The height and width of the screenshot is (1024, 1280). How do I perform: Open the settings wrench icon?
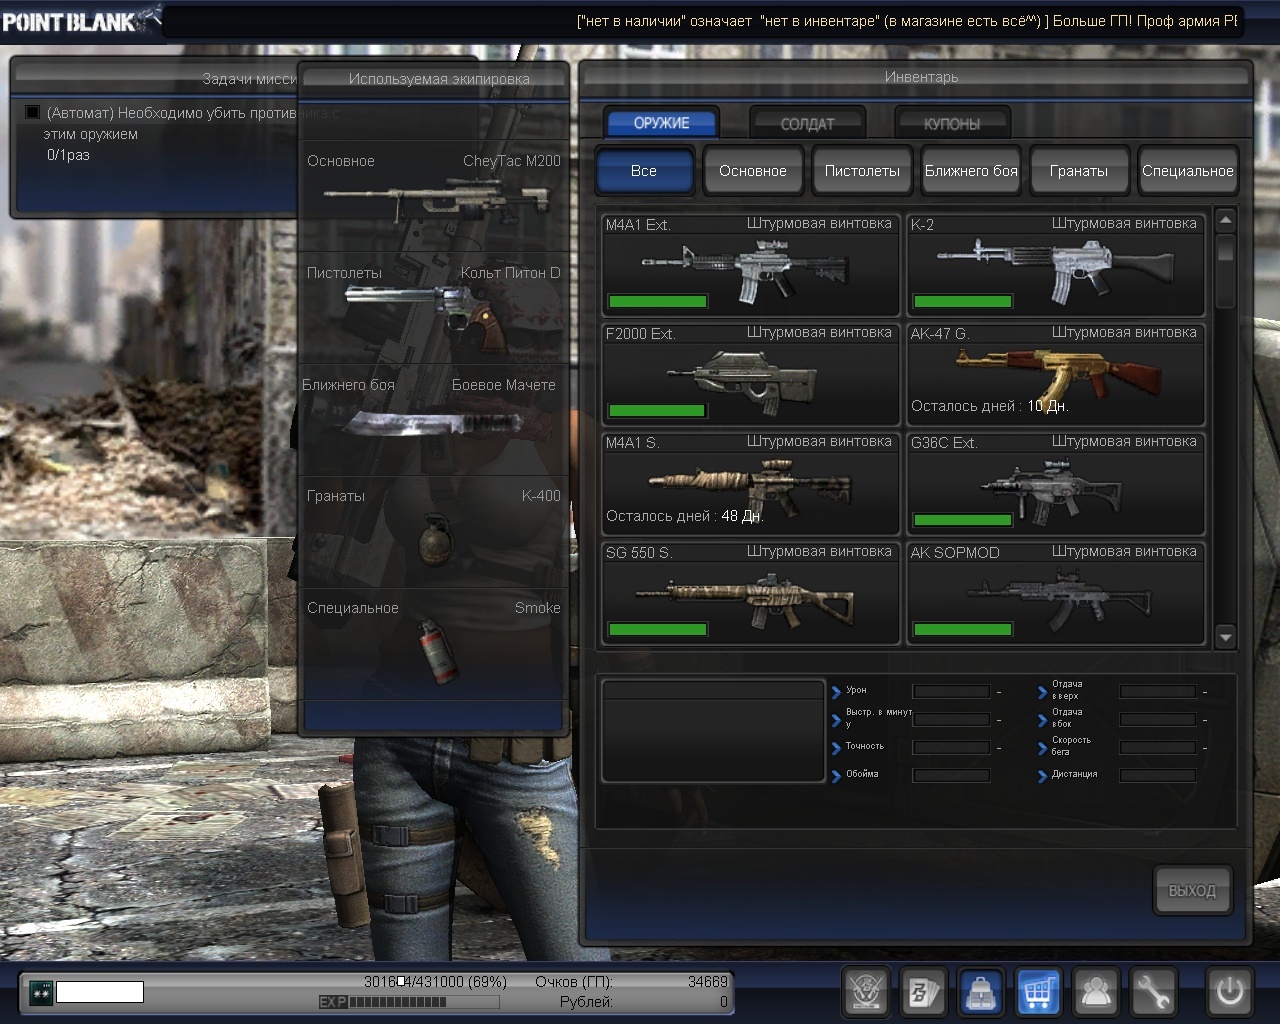(1154, 992)
